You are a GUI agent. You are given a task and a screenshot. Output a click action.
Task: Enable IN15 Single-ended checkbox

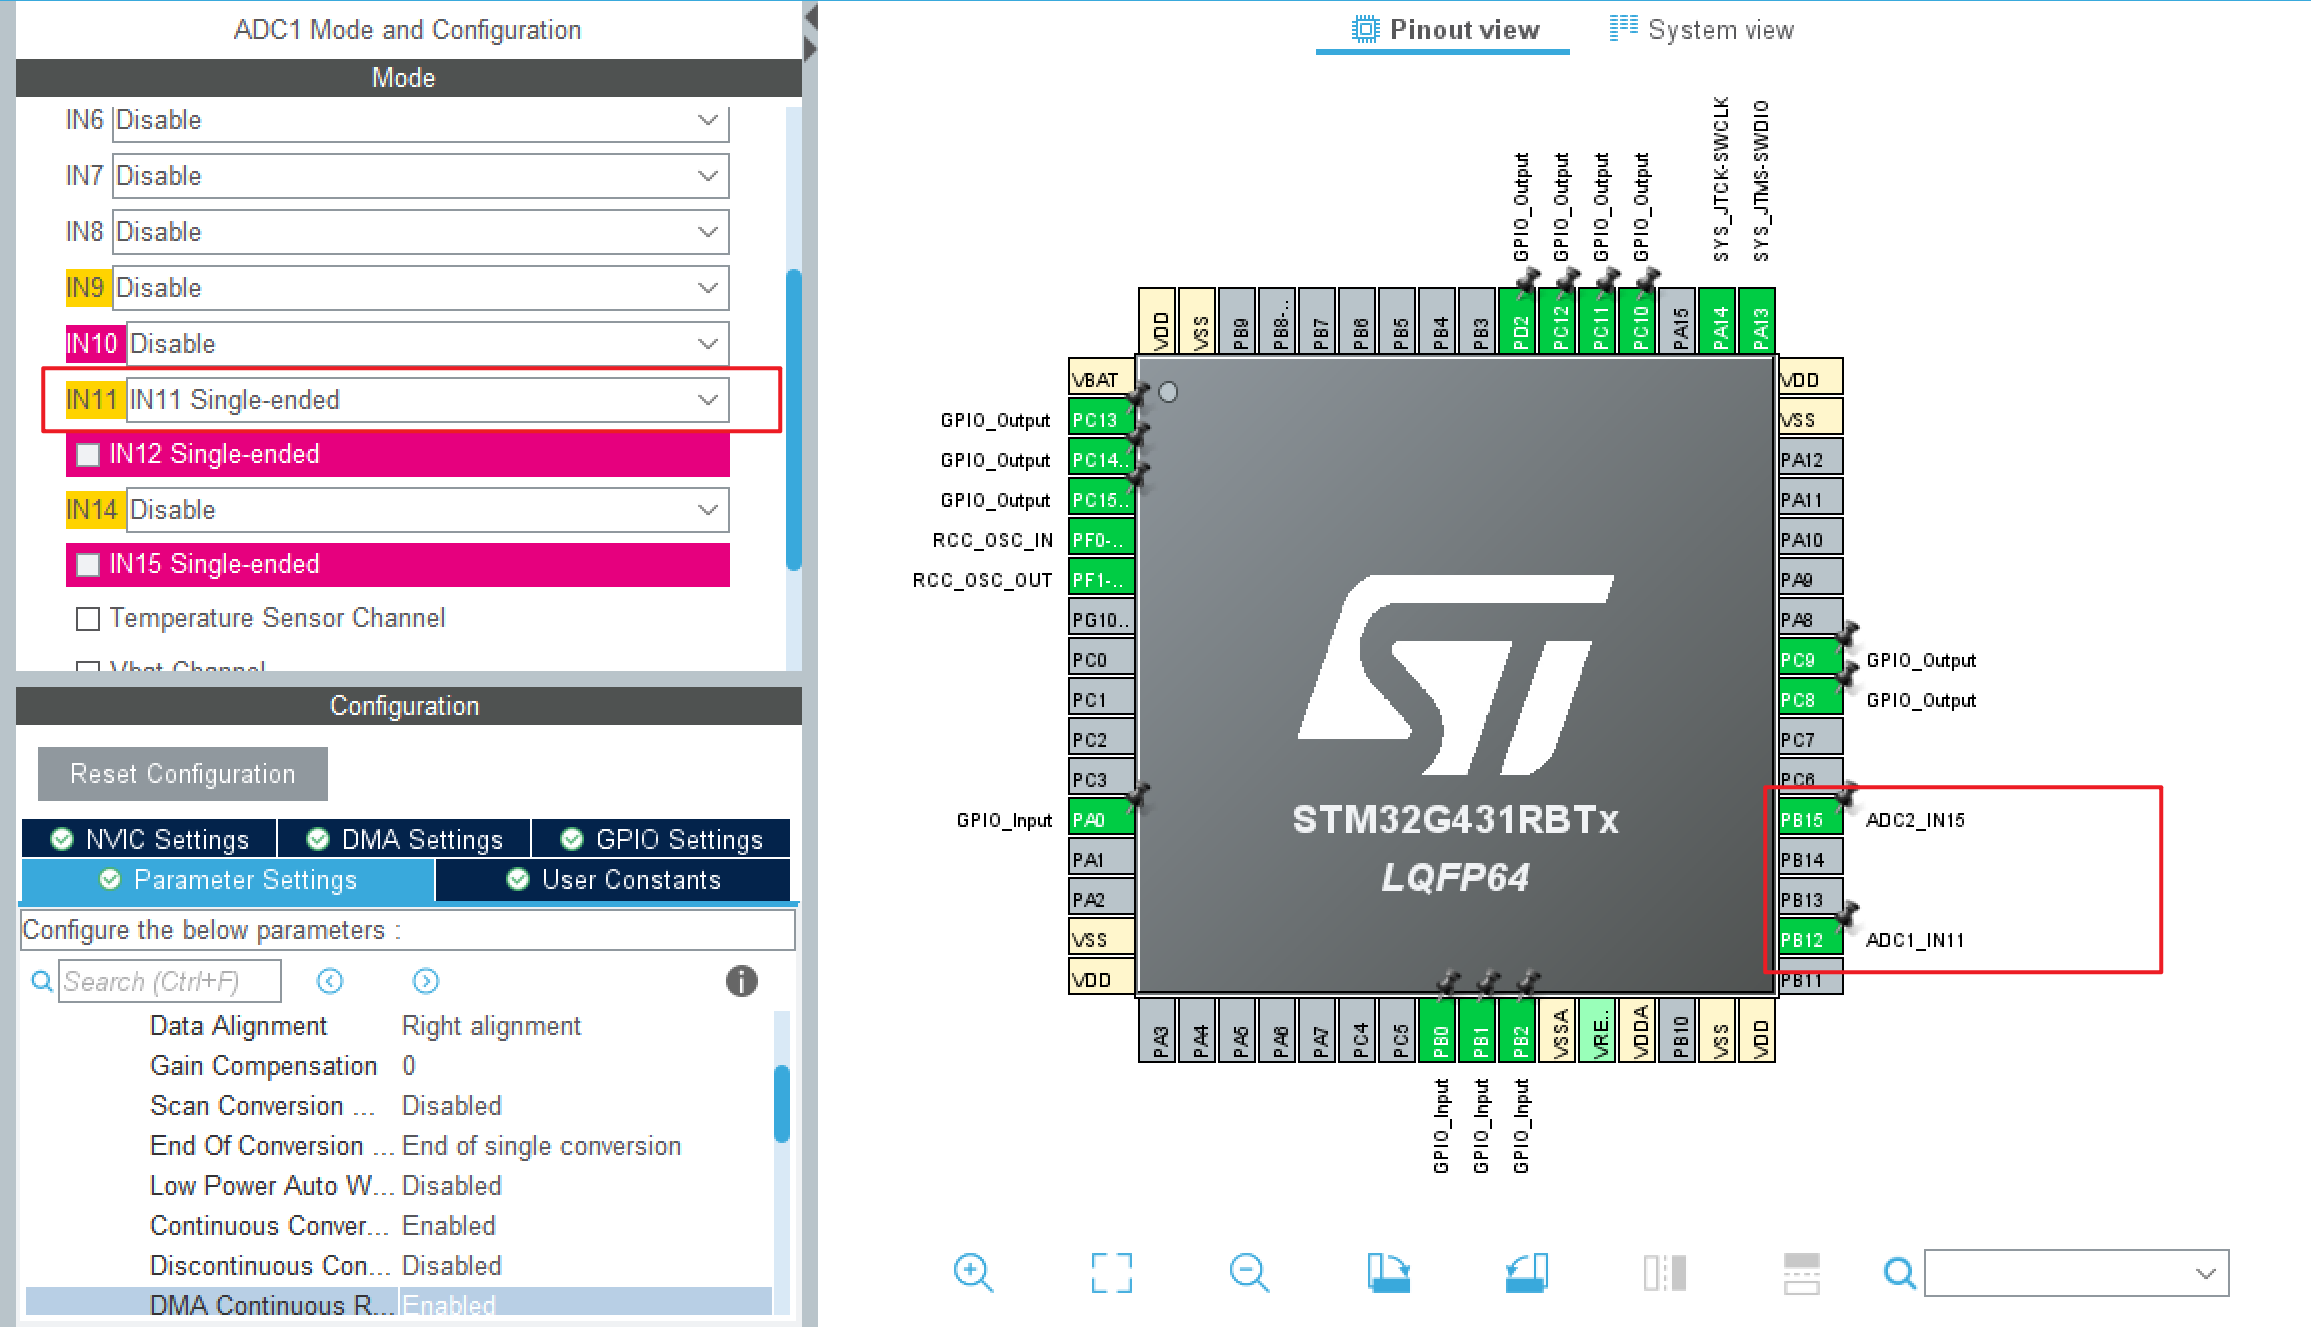tap(89, 565)
